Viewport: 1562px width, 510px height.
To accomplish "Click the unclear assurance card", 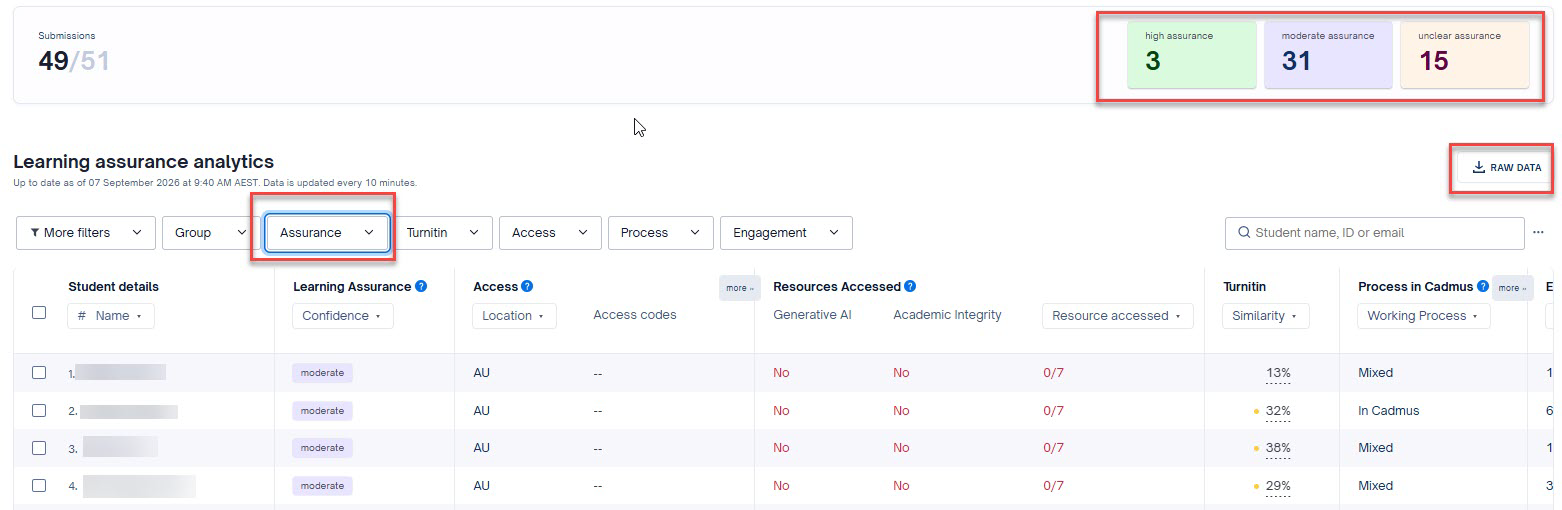I will [x=1465, y=55].
